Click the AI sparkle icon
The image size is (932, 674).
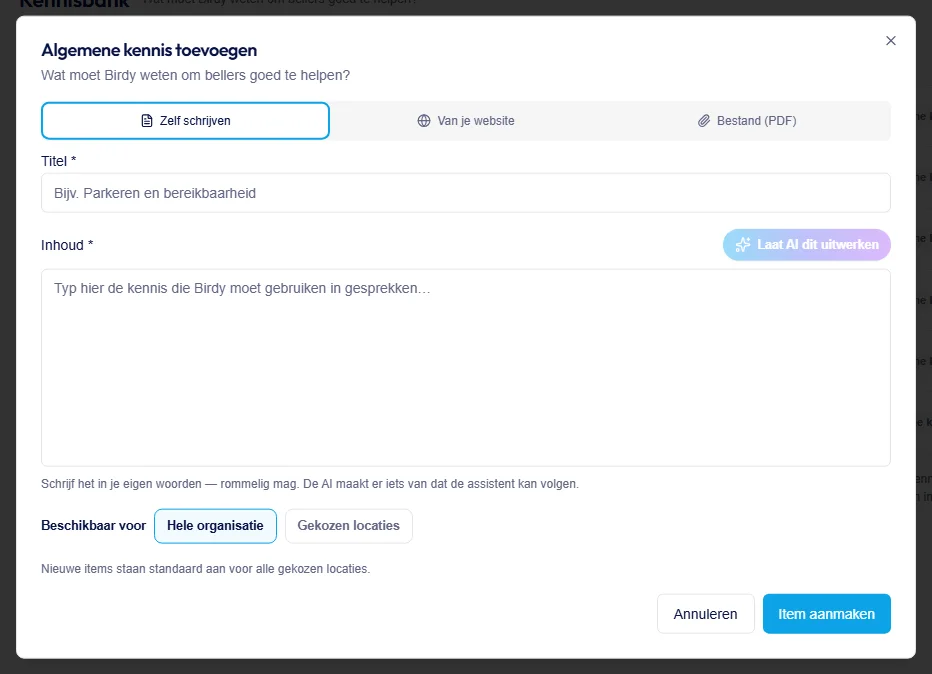point(743,245)
